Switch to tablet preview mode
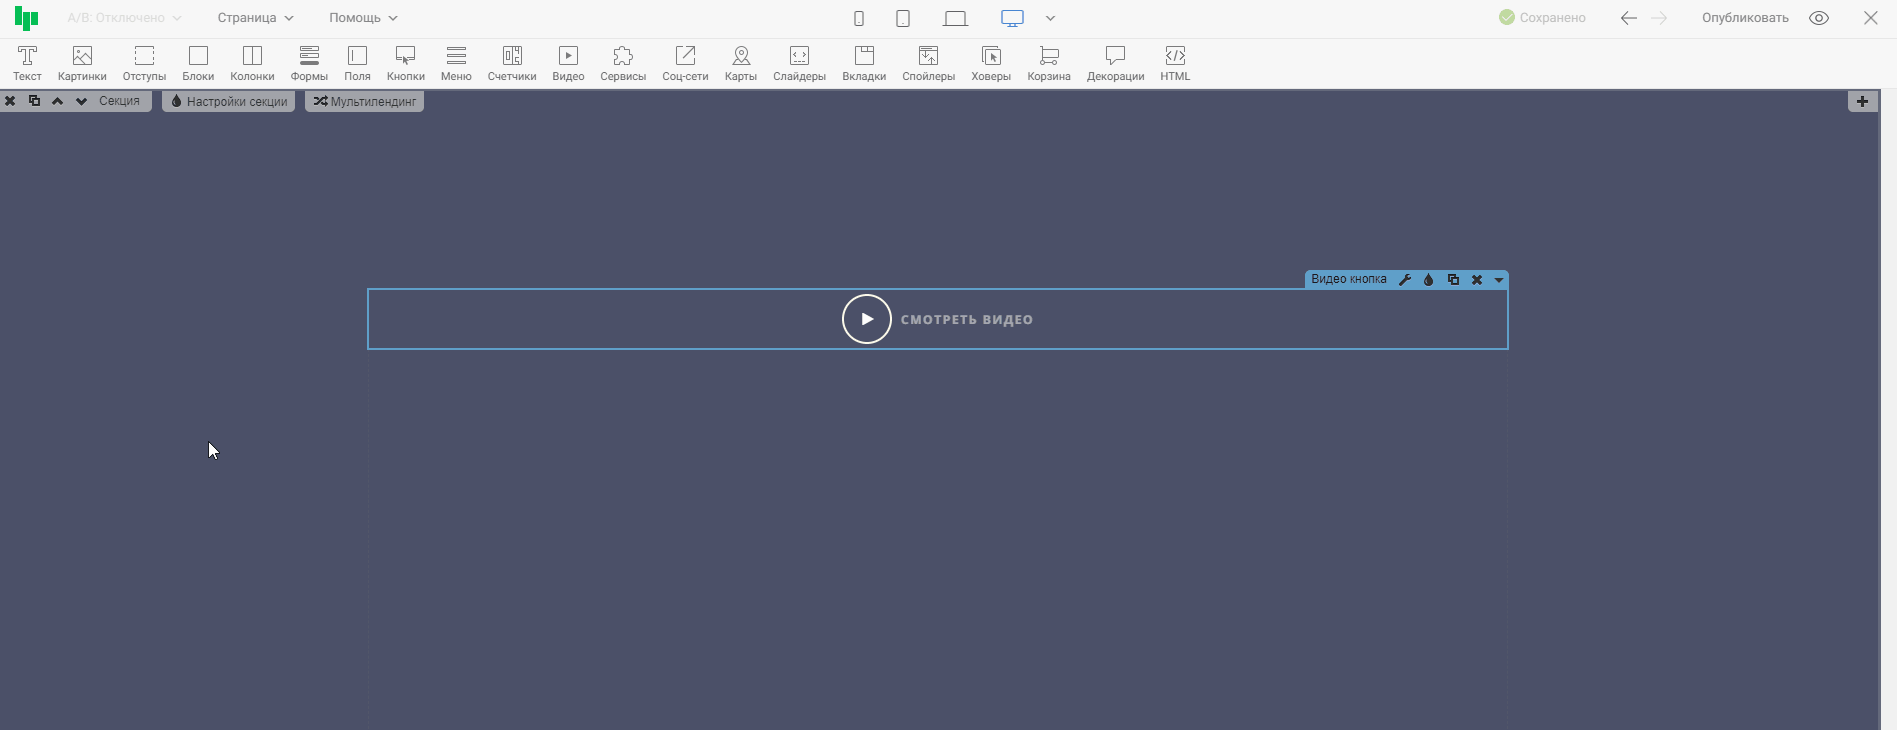Image resolution: width=1897 pixels, height=730 pixels. coord(903,18)
